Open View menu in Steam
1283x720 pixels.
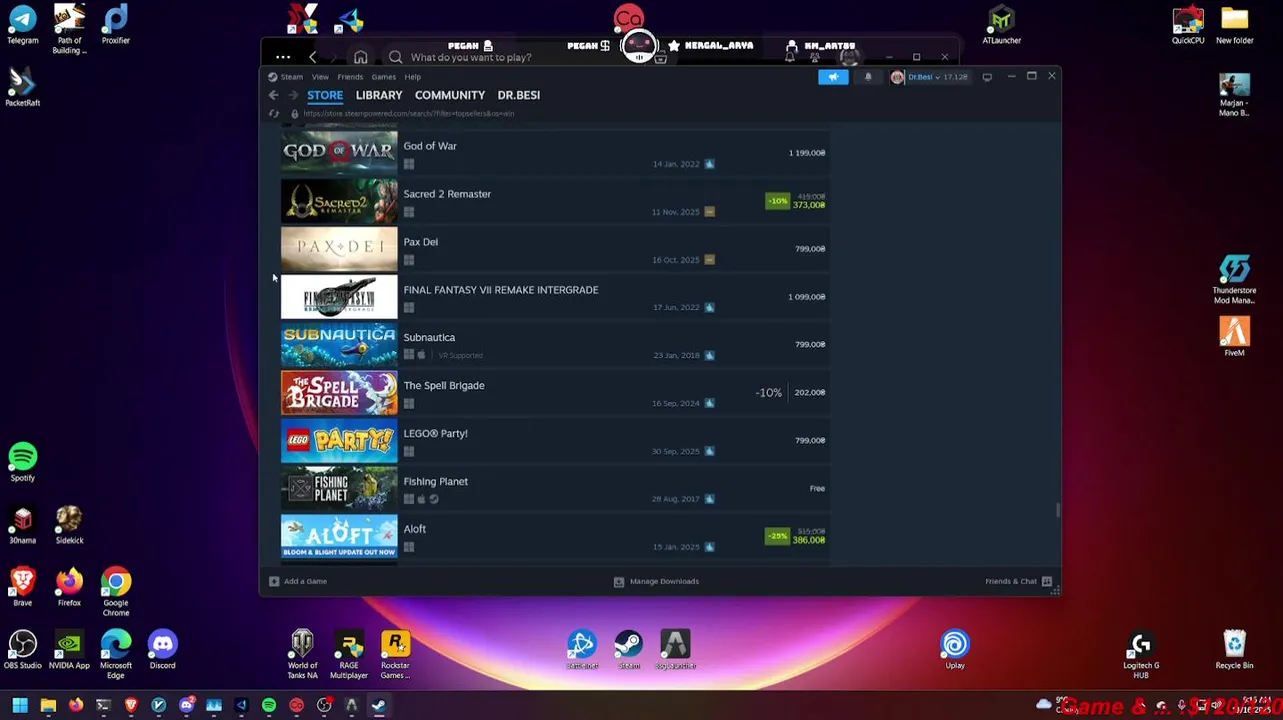pos(320,77)
